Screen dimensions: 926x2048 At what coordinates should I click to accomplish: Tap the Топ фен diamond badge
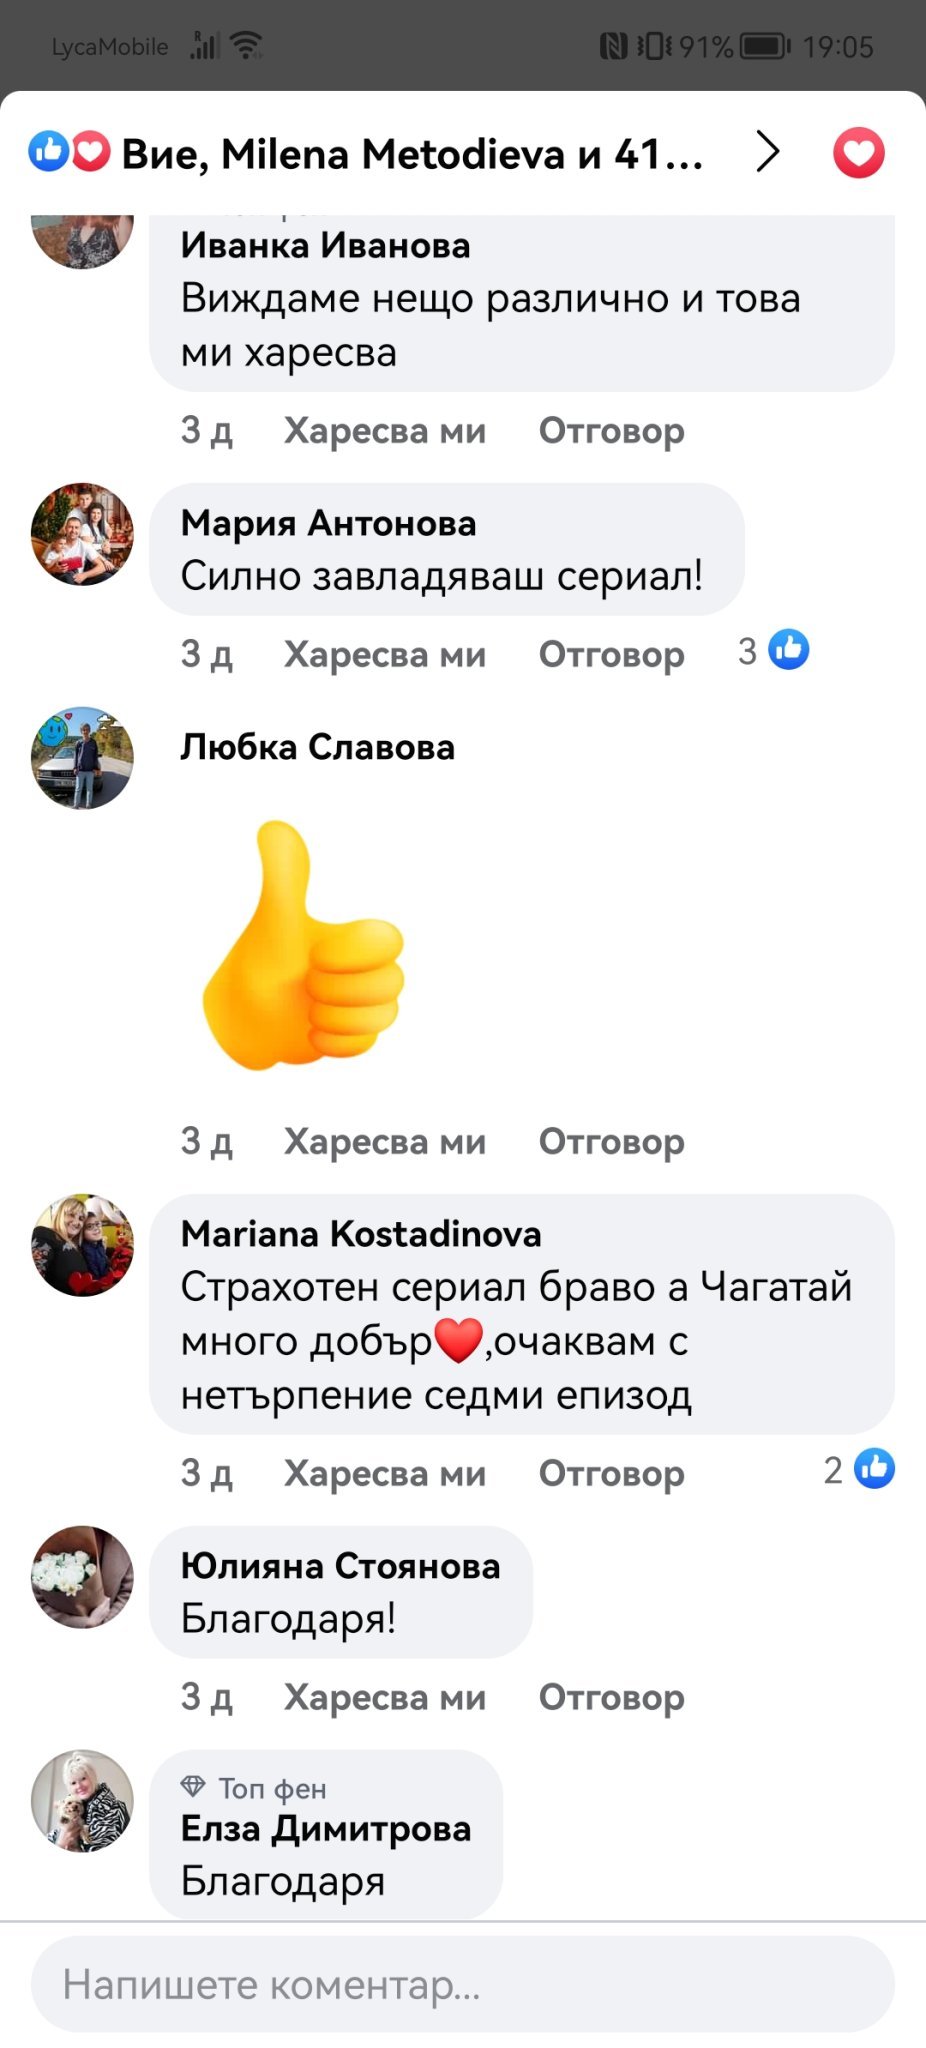click(x=193, y=1786)
